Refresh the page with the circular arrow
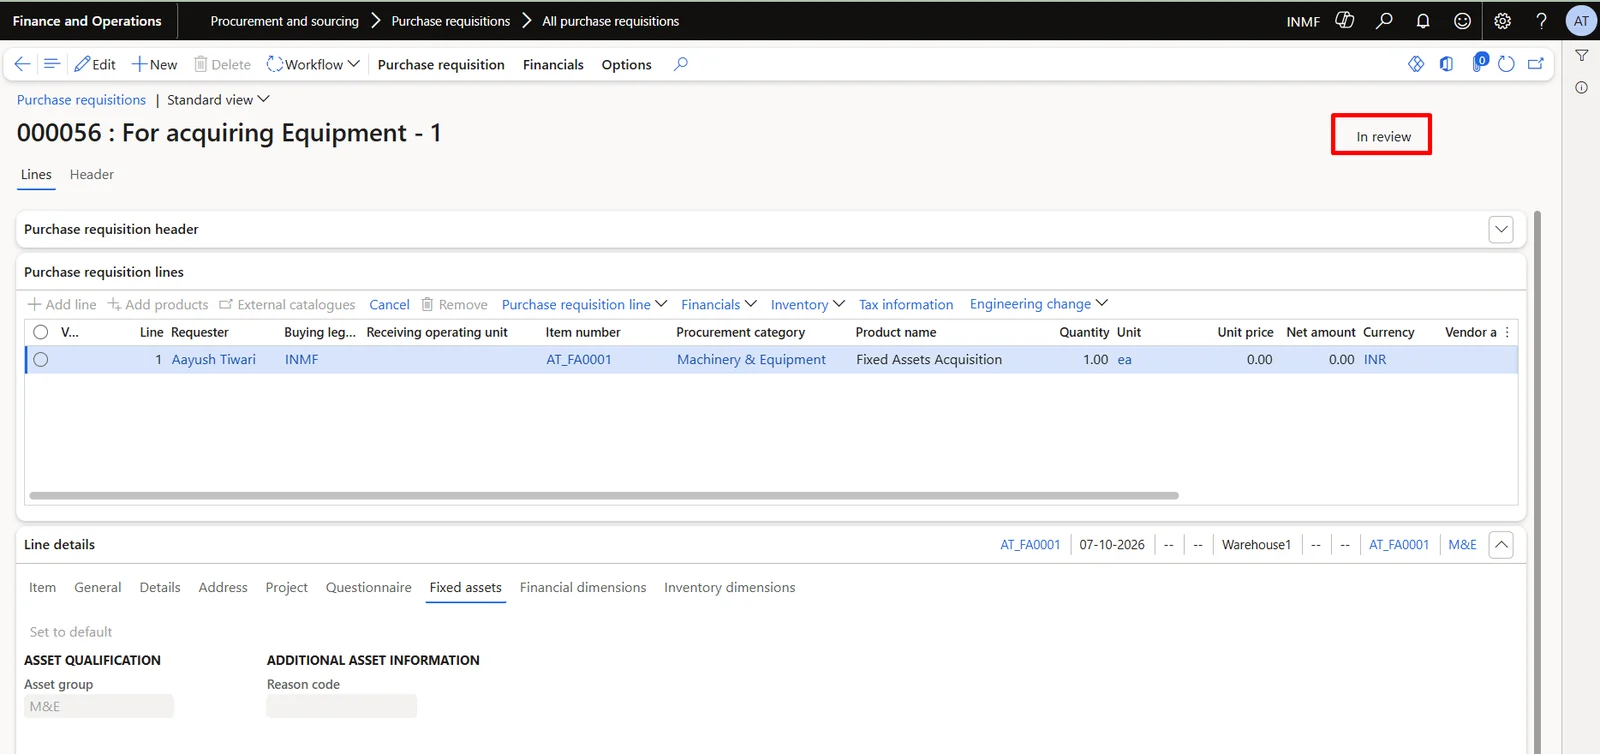The width and height of the screenshot is (1600, 754). [x=1506, y=64]
